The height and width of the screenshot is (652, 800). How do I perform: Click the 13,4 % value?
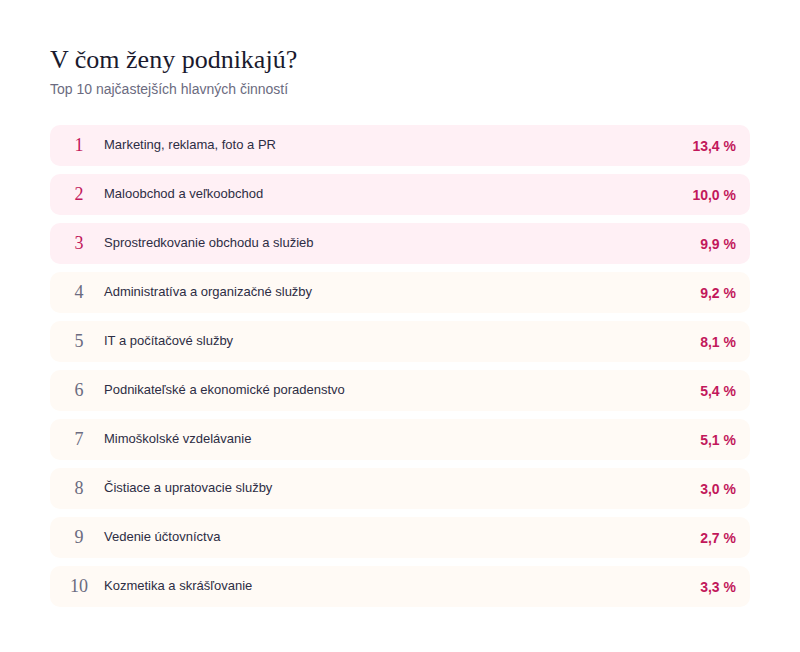pos(713,146)
